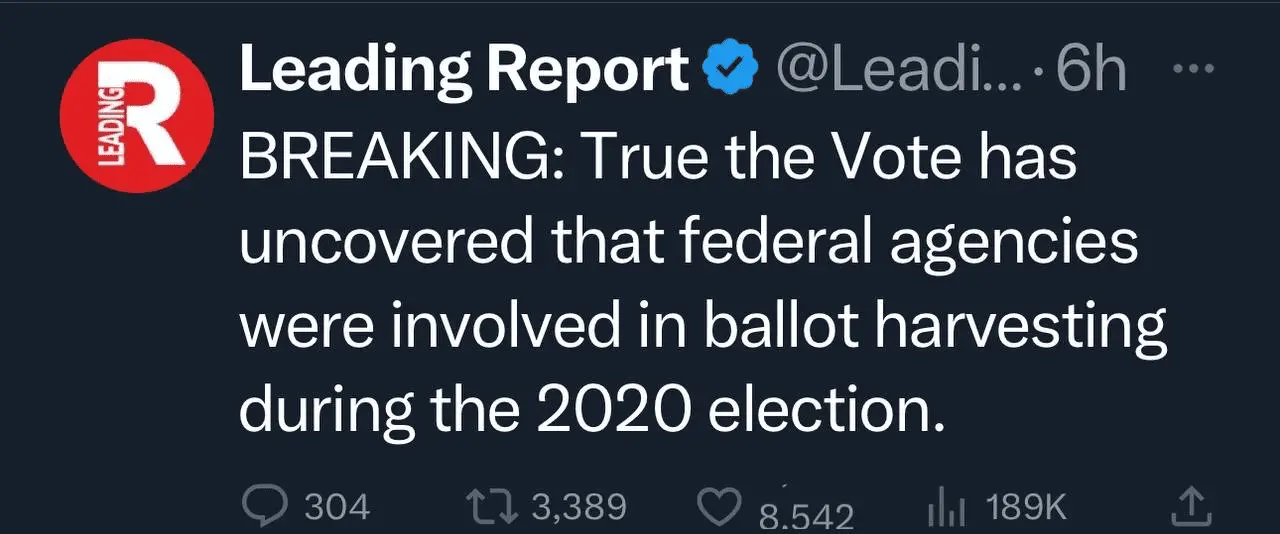Open view analytics bar chart icon

[x=941, y=509]
